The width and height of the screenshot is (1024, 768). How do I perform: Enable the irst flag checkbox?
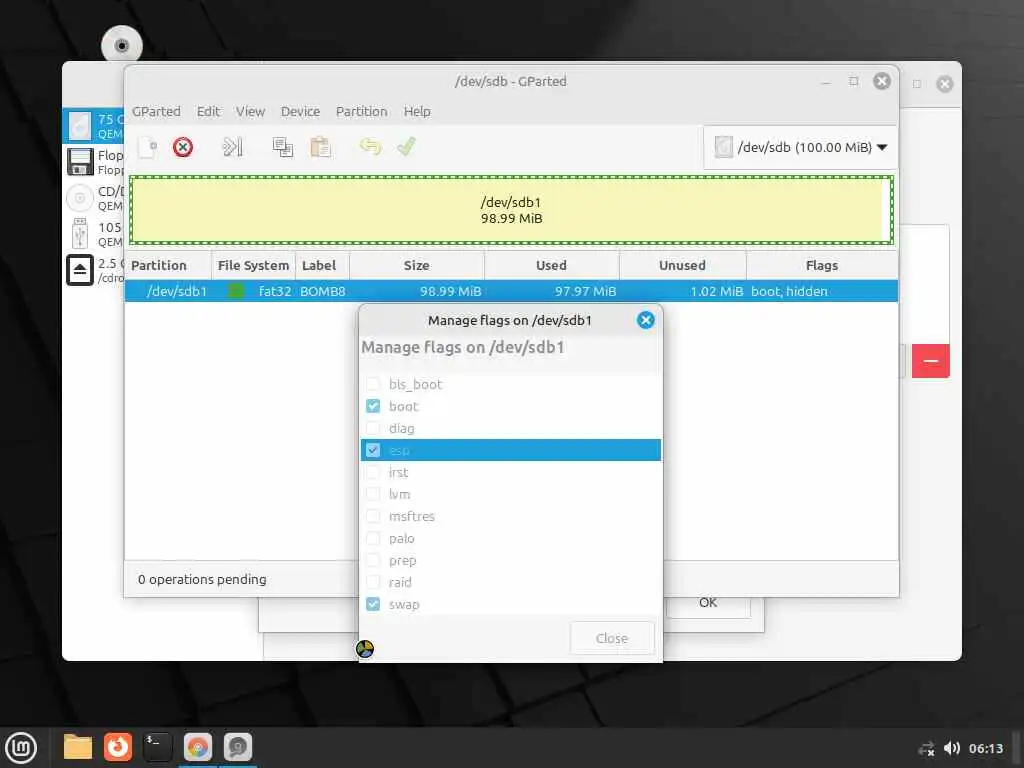pos(373,472)
